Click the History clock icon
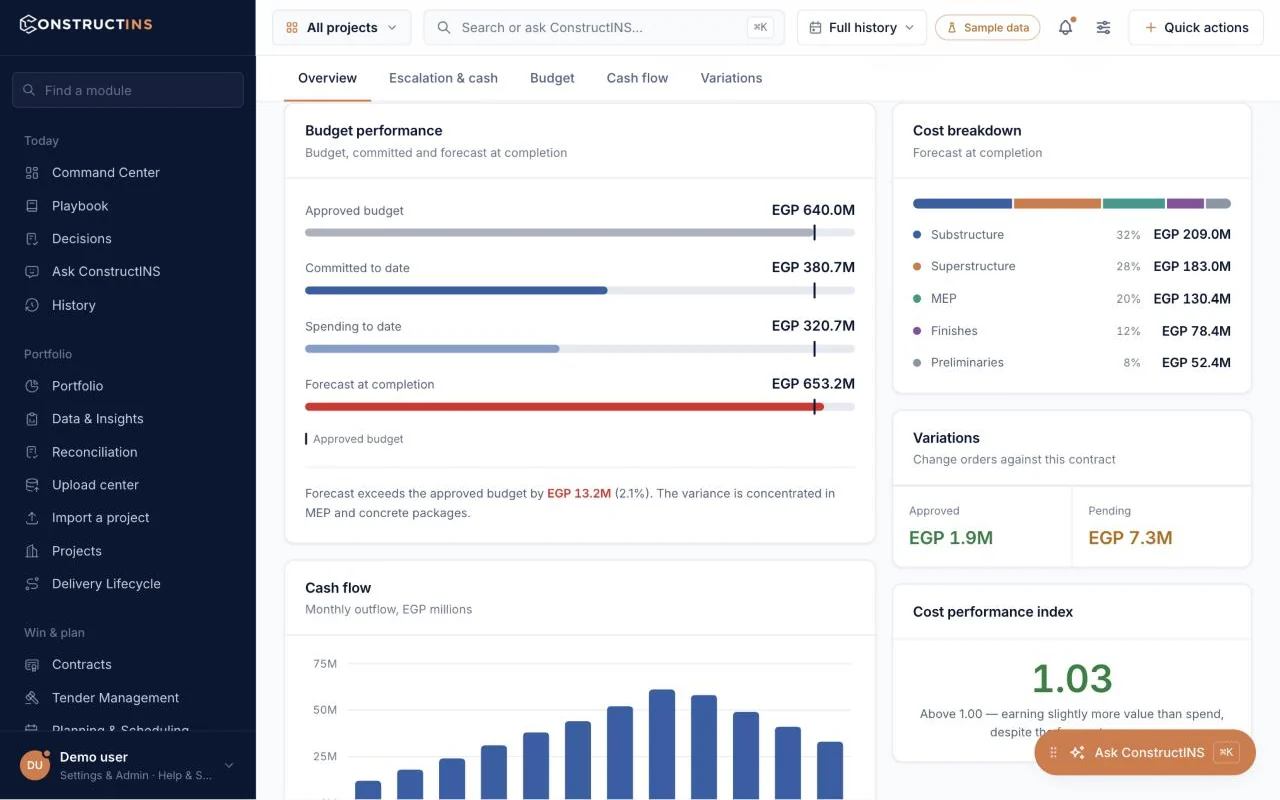This screenshot has height=800, width=1280. pyautogui.click(x=32, y=305)
